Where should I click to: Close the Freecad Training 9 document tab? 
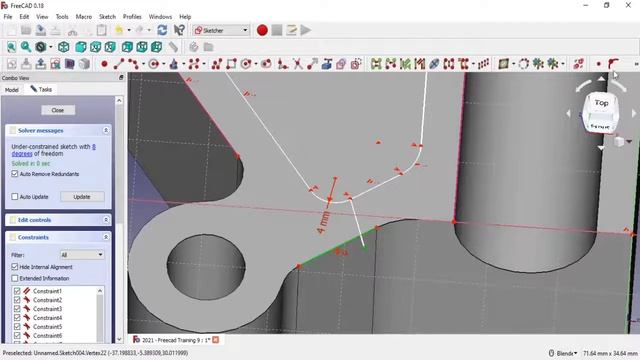click(x=216, y=340)
